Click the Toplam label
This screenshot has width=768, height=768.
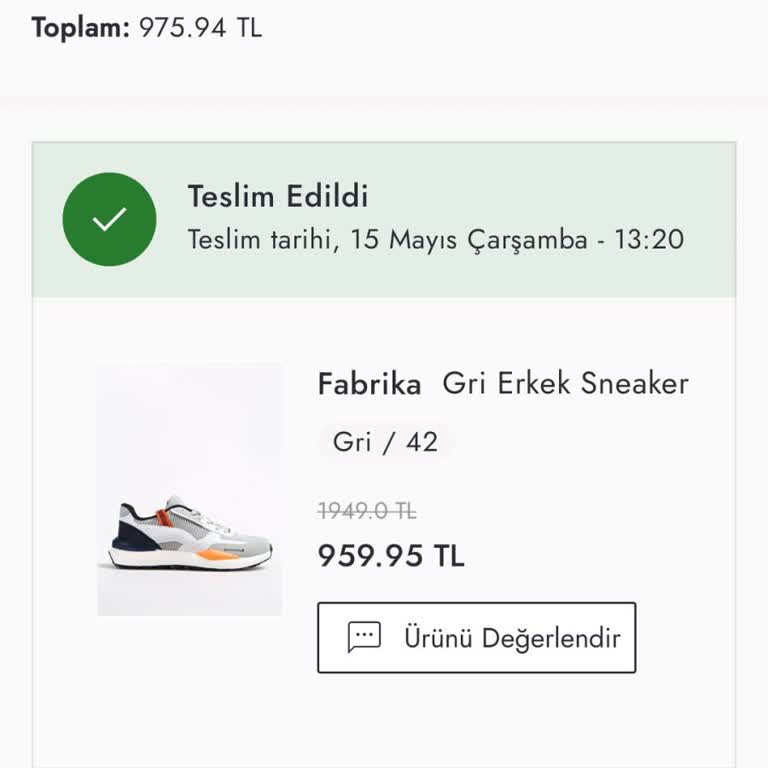point(80,27)
